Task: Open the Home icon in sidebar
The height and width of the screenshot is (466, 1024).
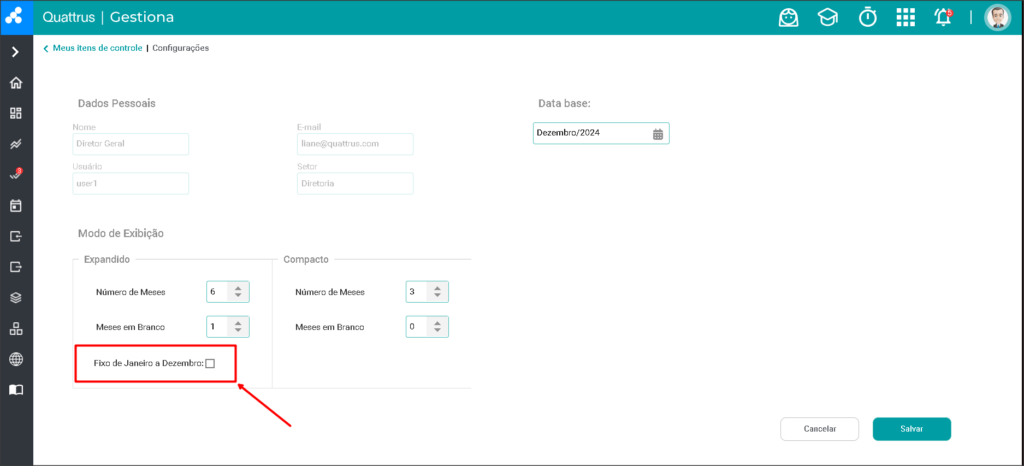Action: (x=16, y=83)
